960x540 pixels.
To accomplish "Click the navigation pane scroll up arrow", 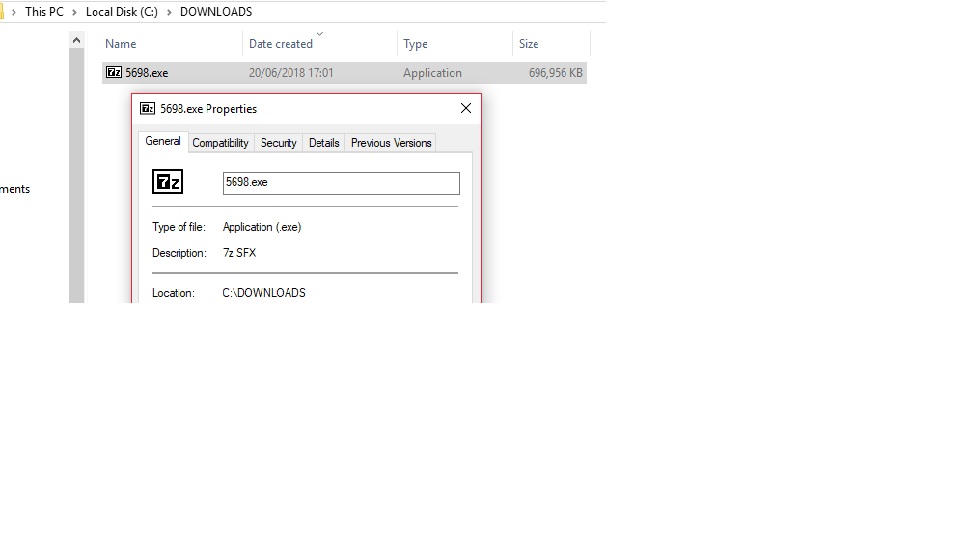I will click(x=77, y=41).
